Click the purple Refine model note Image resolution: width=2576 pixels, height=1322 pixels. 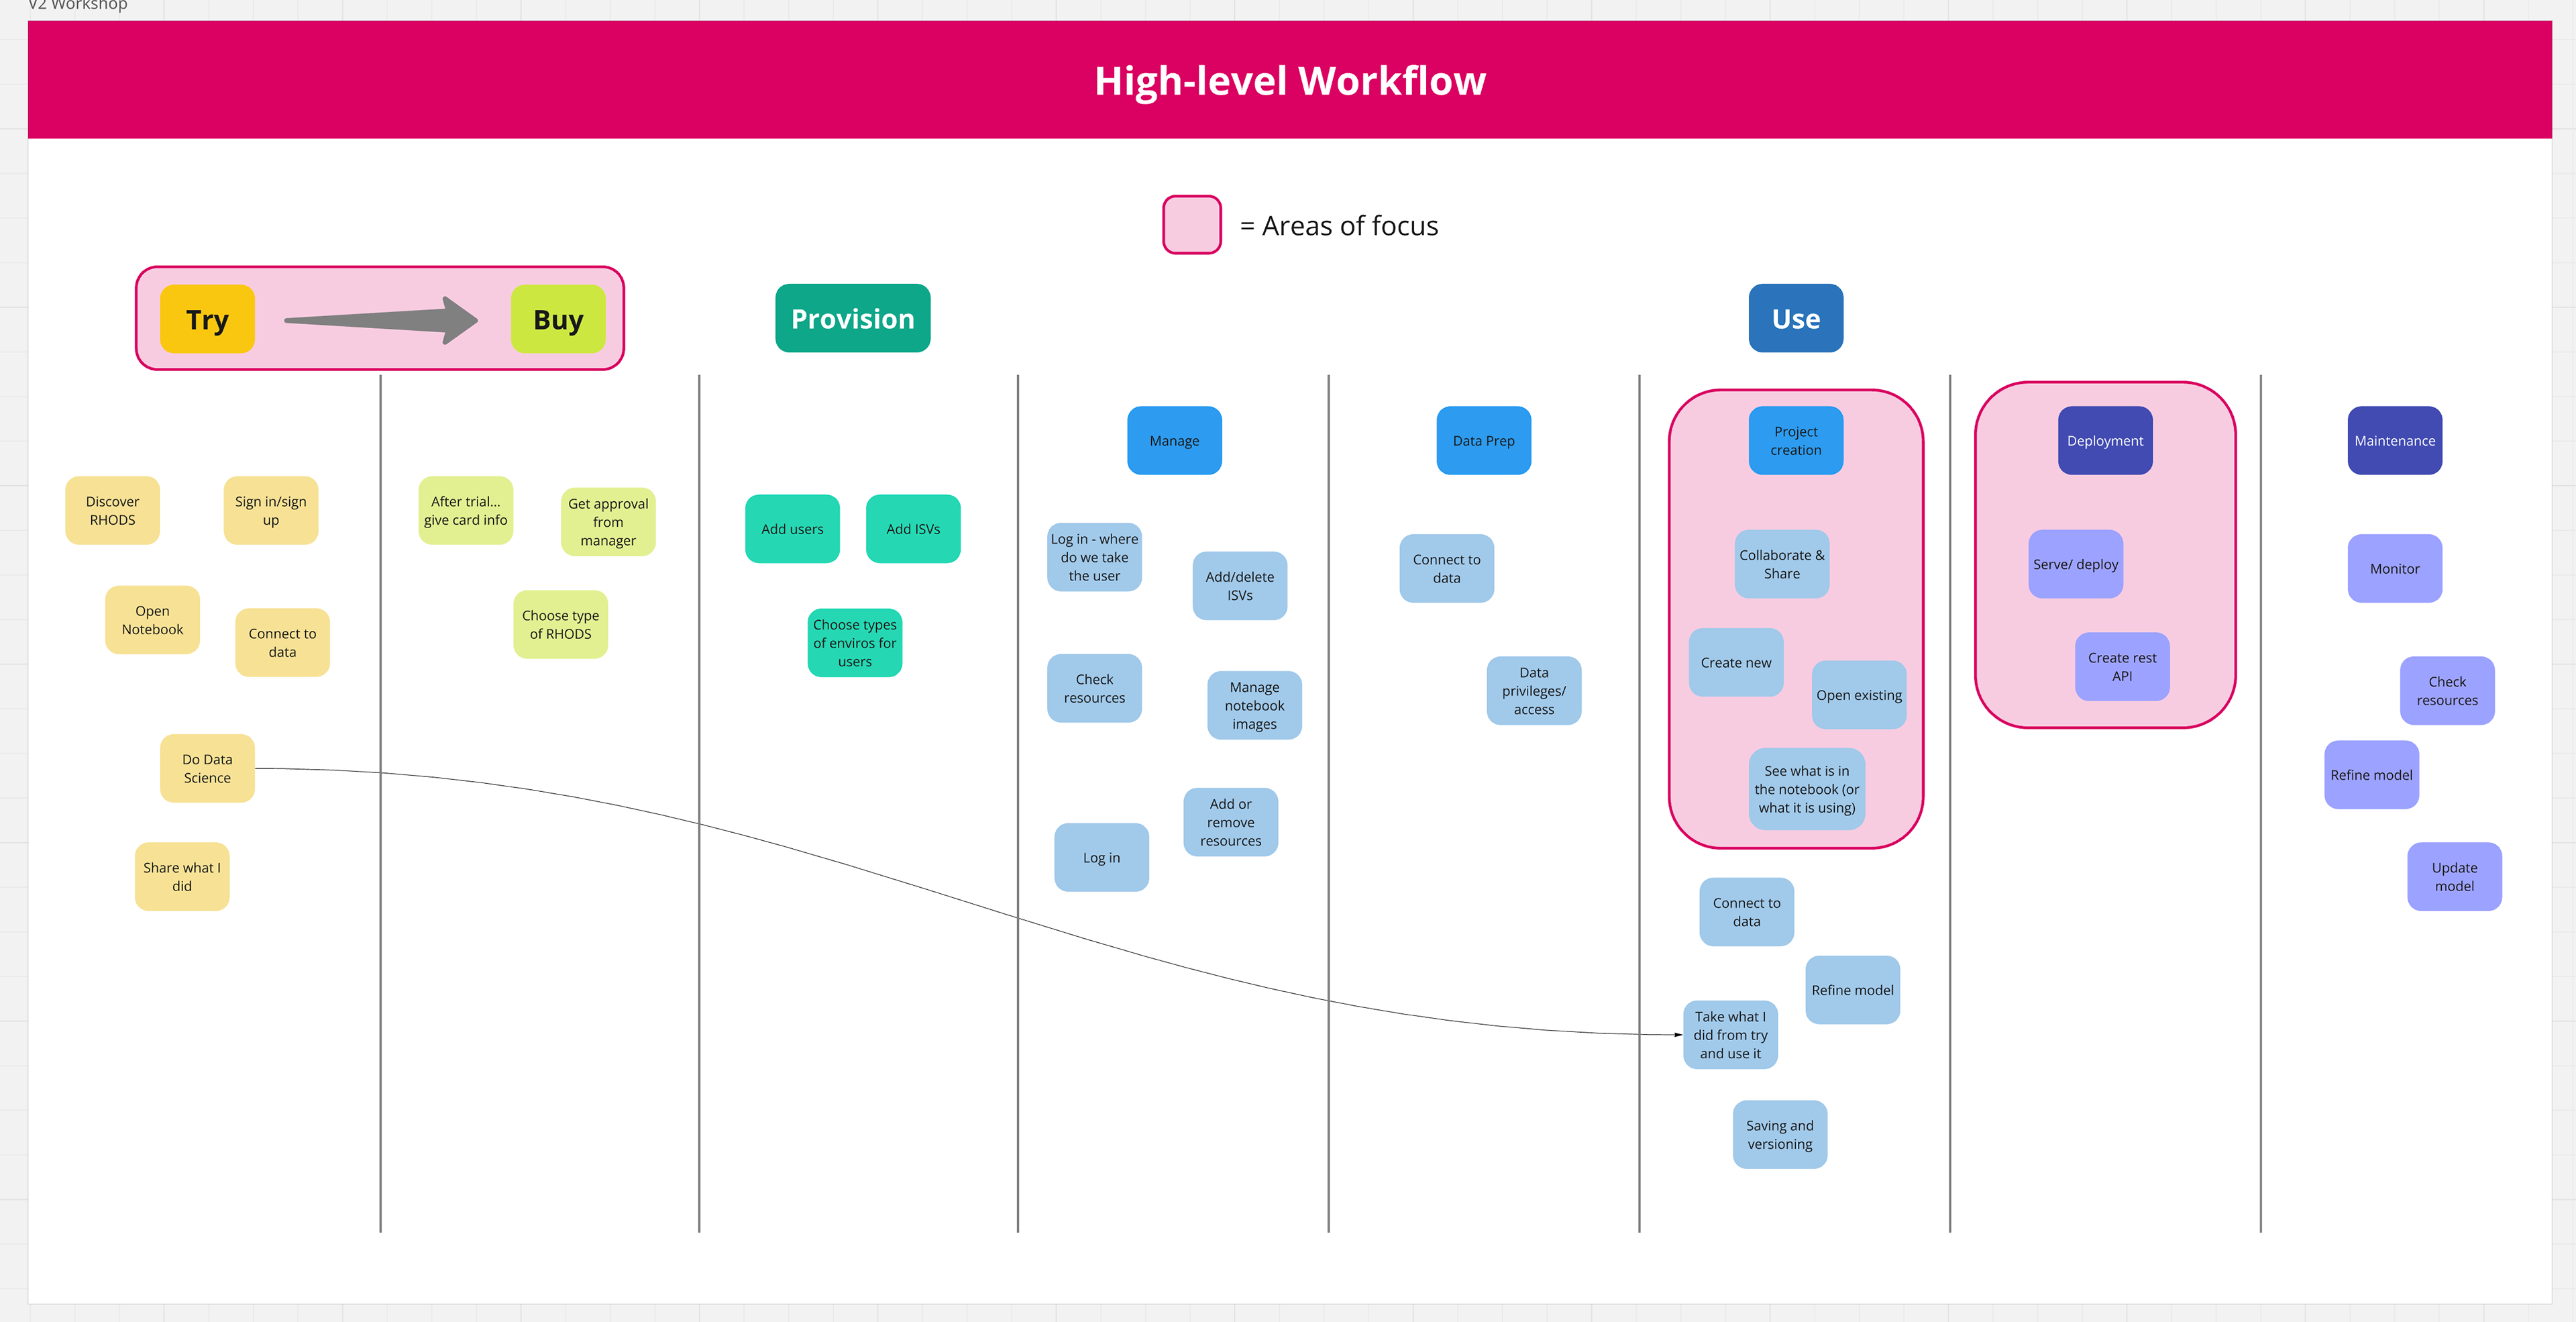[x=2372, y=774]
